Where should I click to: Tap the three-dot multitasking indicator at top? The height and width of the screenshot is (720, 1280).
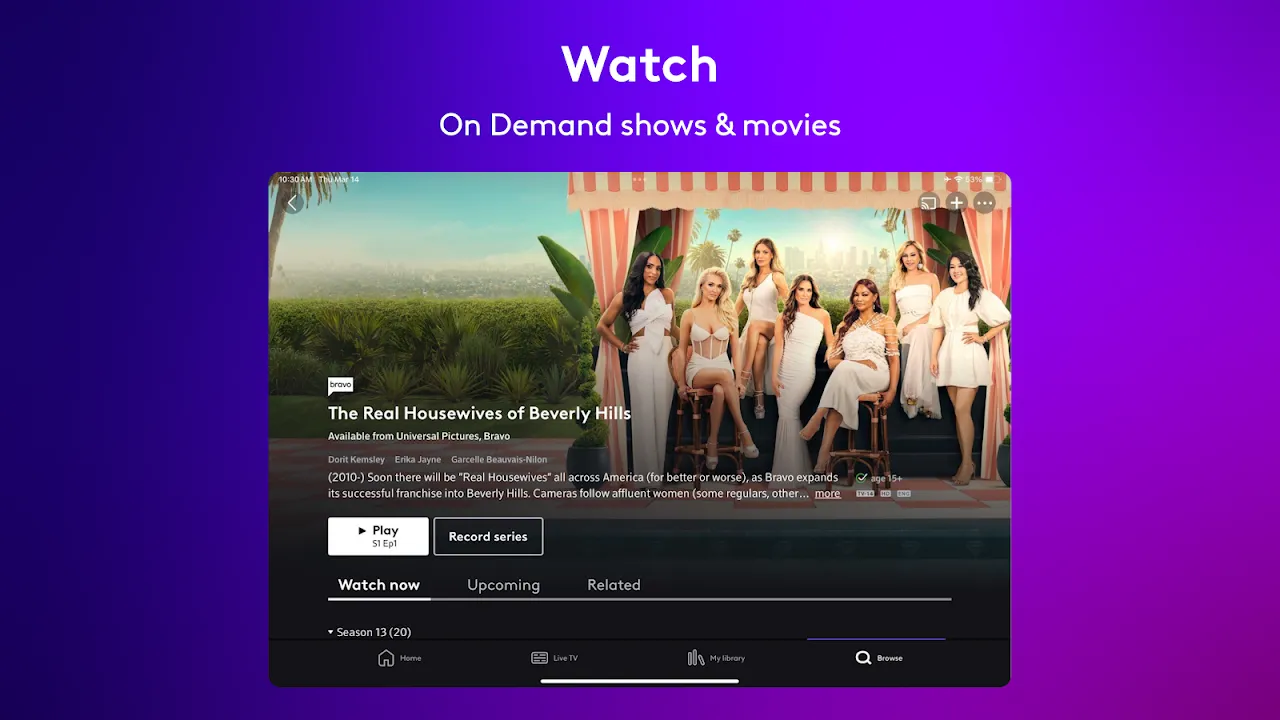point(640,180)
